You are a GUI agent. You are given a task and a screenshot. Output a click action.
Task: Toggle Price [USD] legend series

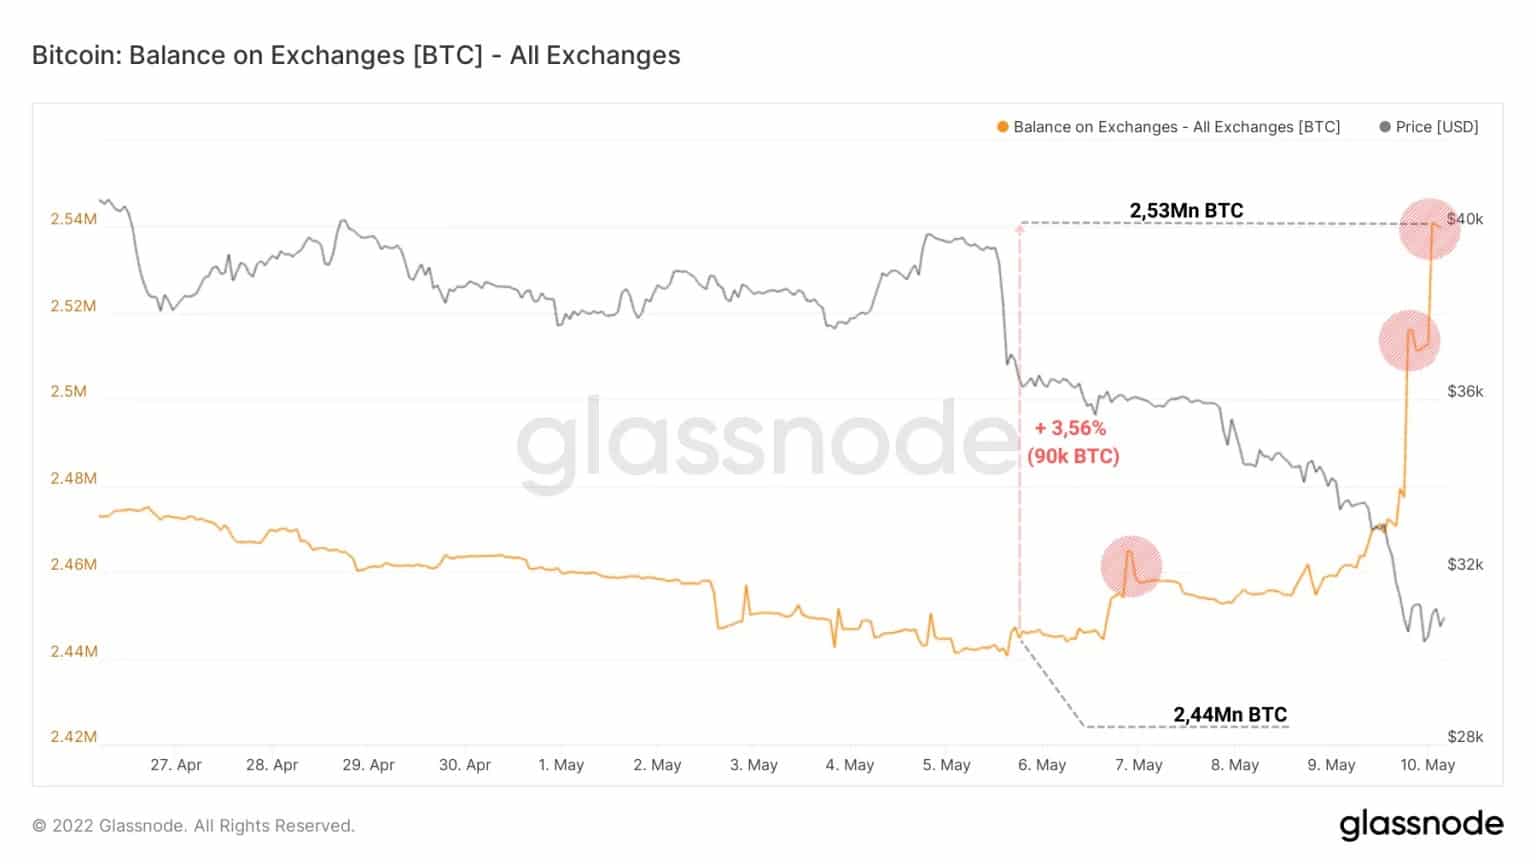(1436, 127)
